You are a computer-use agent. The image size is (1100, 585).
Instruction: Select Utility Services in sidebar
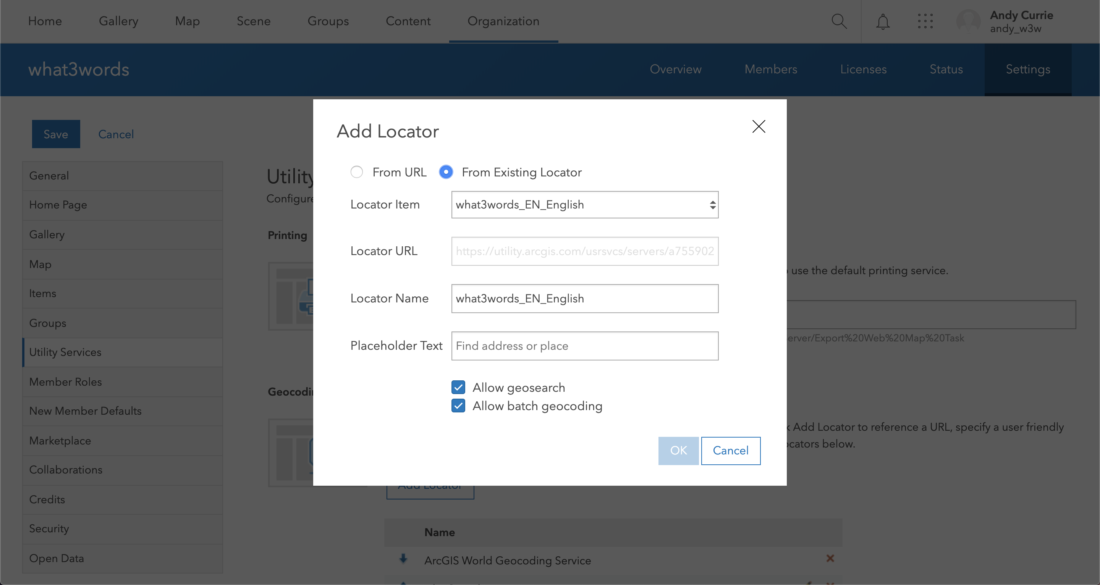pos(123,352)
